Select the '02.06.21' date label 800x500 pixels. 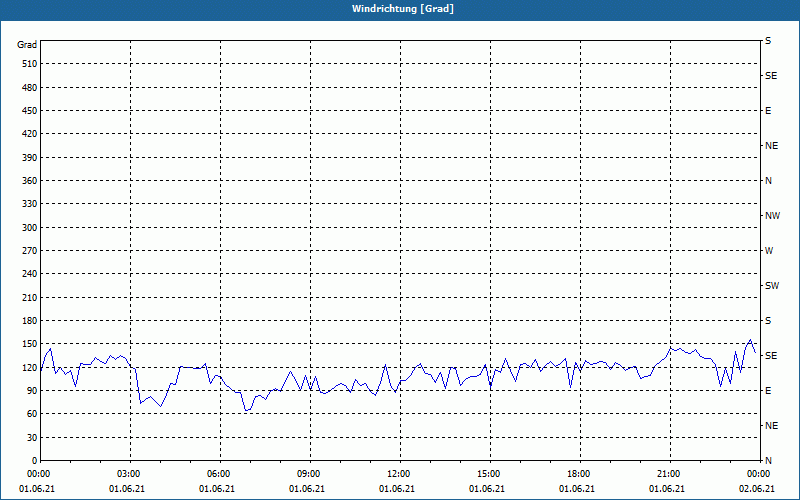[757, 488]
